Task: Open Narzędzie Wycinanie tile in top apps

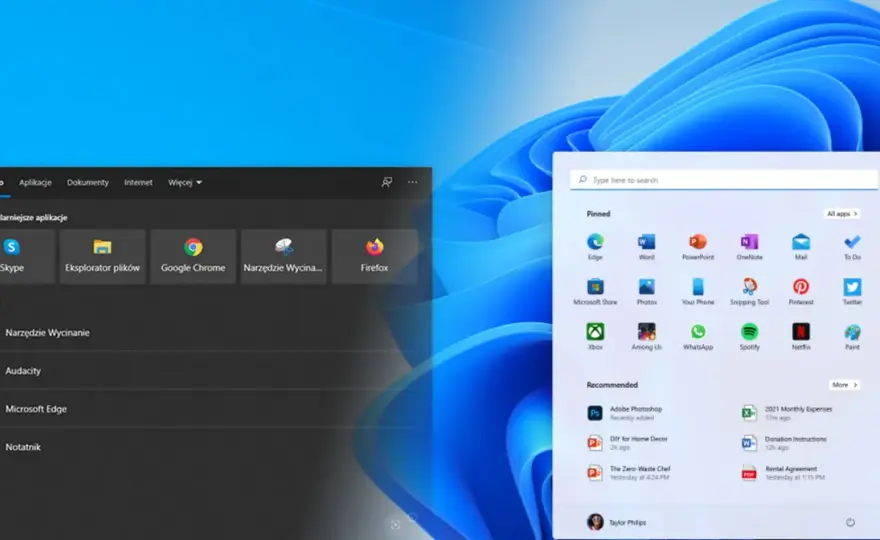Action: pos(283,256)
